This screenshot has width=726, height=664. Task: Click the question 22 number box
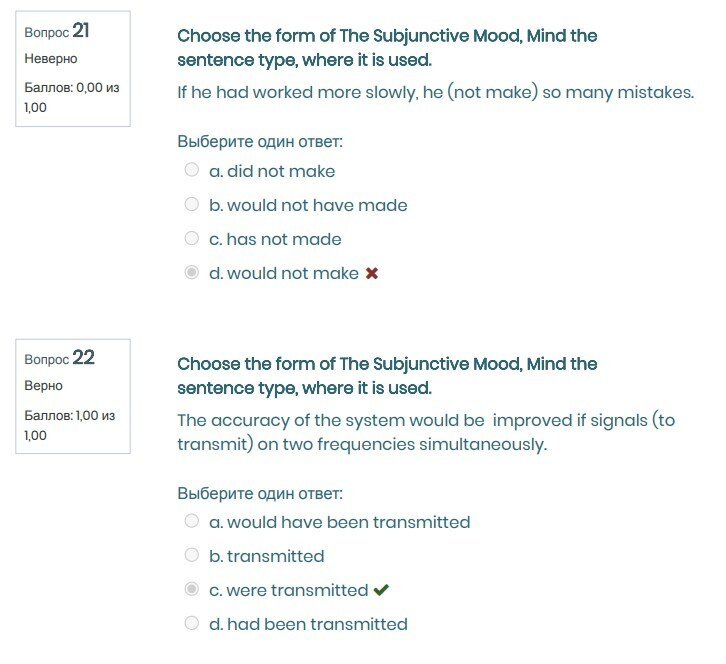click(73, 396)
